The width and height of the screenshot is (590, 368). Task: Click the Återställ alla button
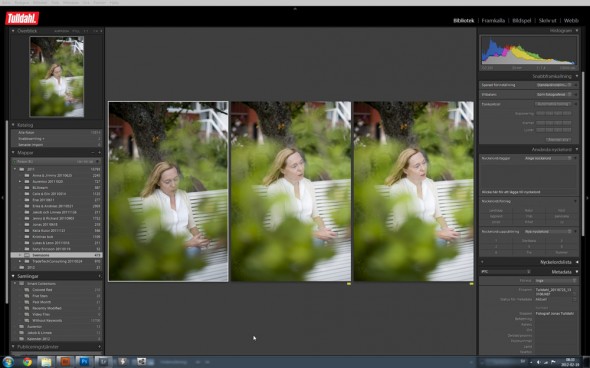558,140
